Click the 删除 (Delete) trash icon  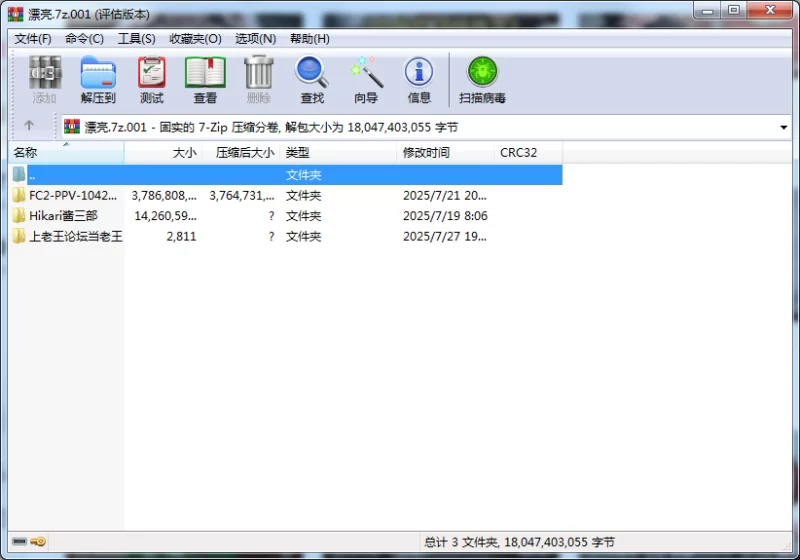[259, 72]
